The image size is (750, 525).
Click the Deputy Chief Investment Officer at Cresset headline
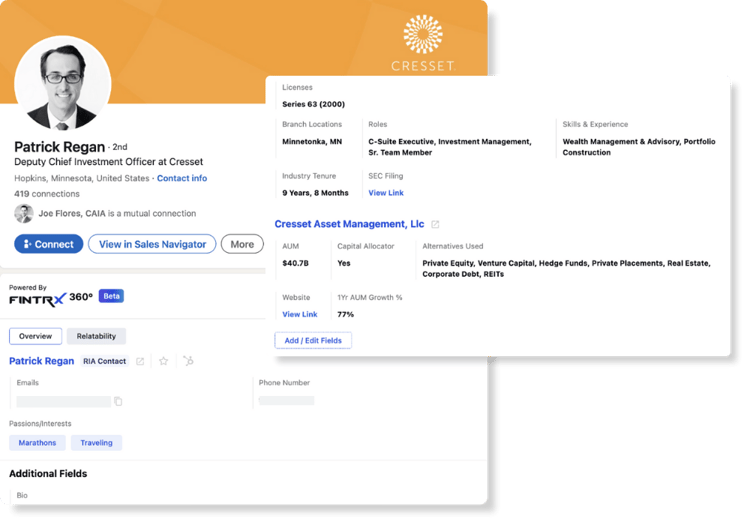(109, 162)
